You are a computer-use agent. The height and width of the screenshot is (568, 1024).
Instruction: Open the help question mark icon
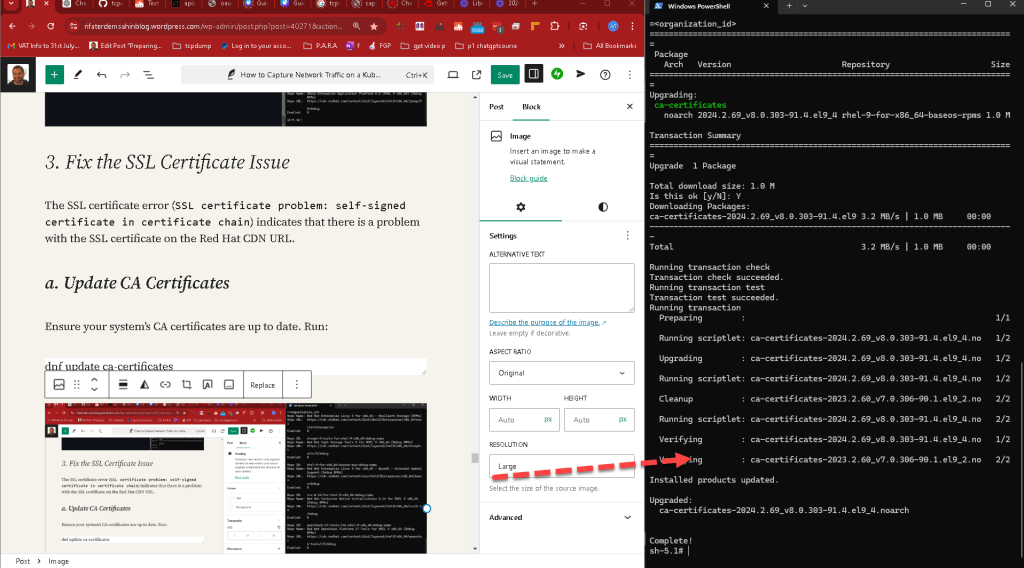click(605, 74)
